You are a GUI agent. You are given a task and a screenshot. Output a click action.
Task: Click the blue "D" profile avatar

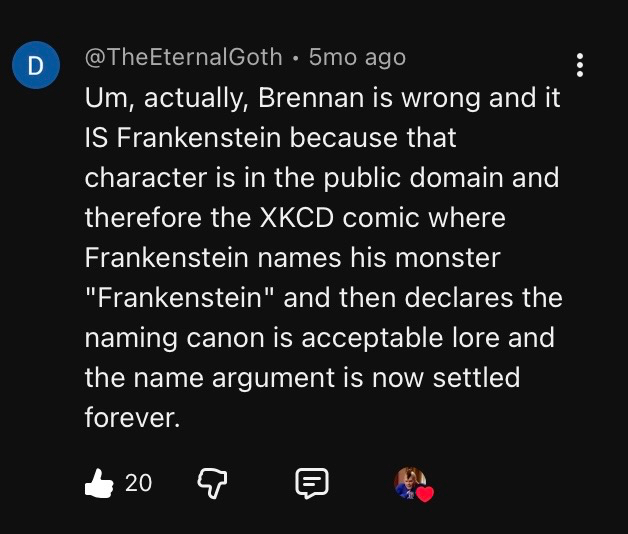(35, 67)
